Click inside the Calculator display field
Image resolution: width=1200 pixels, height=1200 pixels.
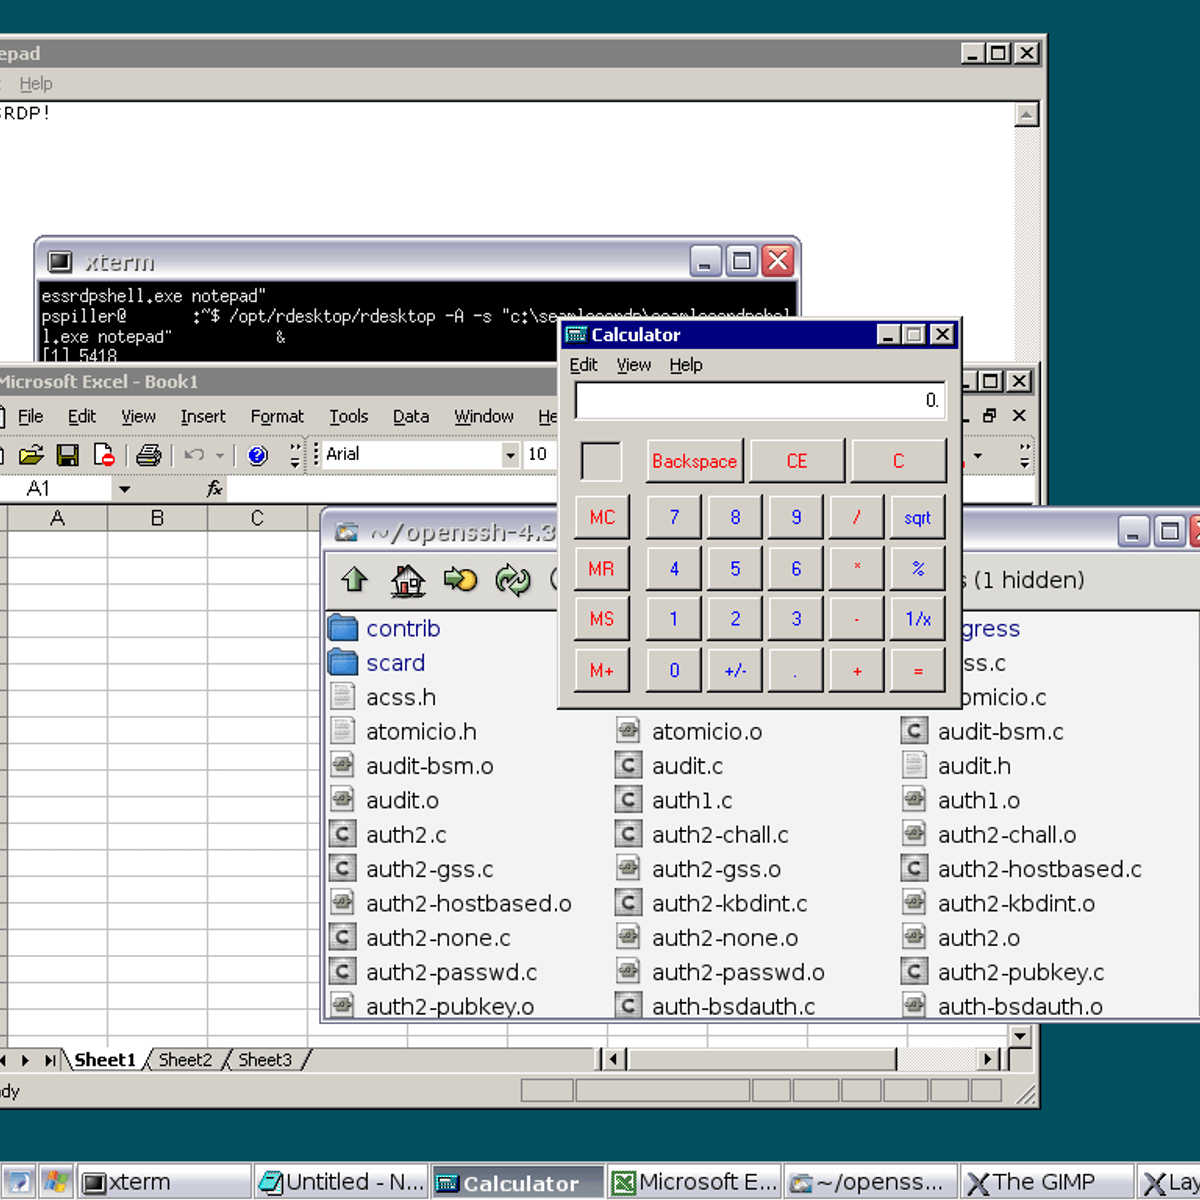(x=760, y=400)
